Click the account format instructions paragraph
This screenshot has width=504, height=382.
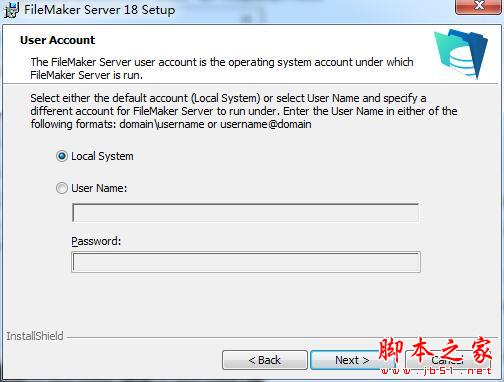(244, 111)
